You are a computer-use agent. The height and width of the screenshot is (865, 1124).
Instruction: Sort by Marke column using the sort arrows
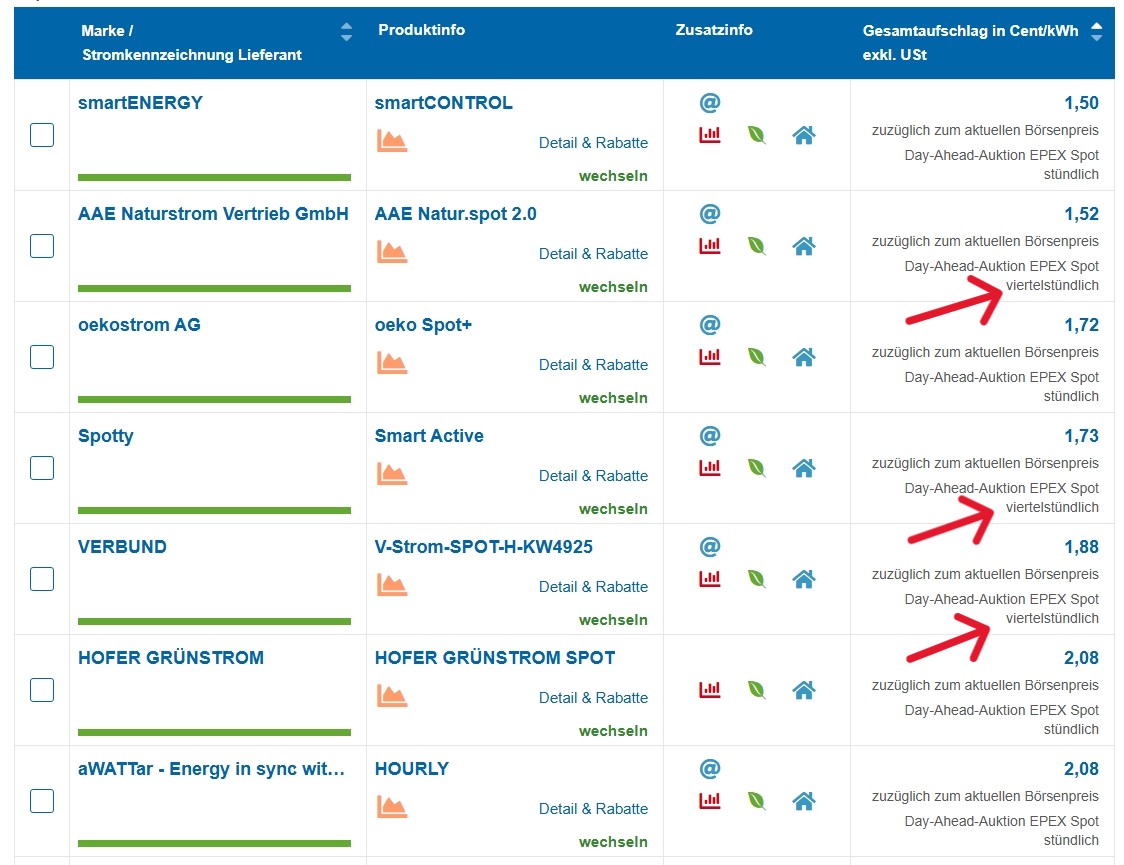(346, 32)
